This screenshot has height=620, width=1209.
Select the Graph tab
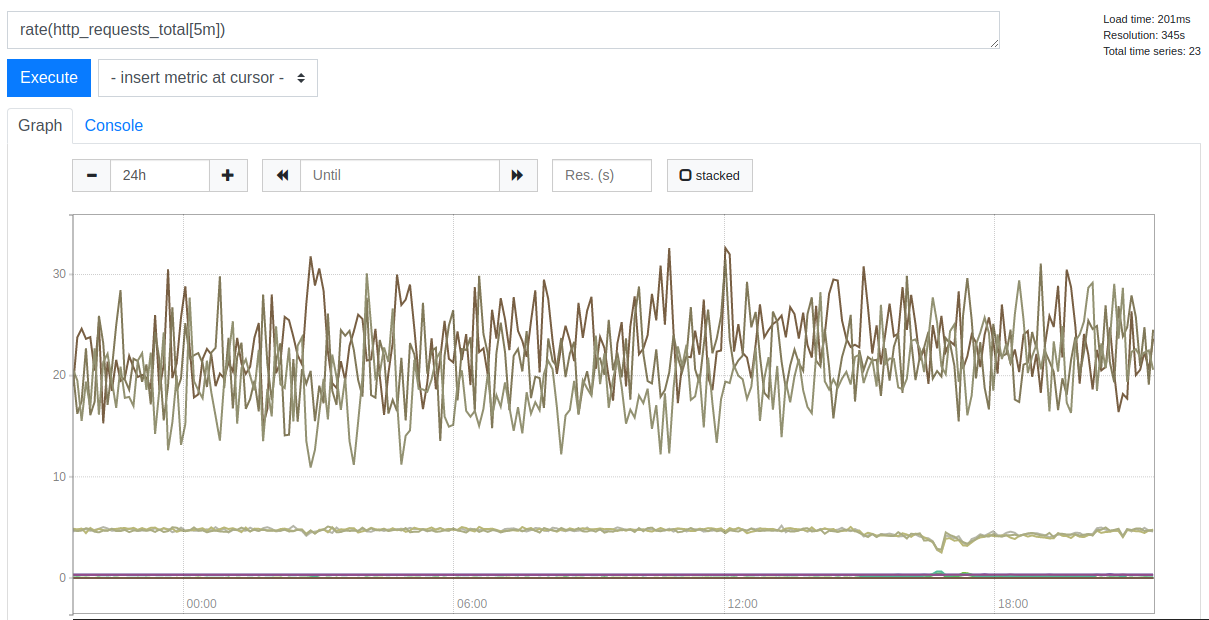40,126
